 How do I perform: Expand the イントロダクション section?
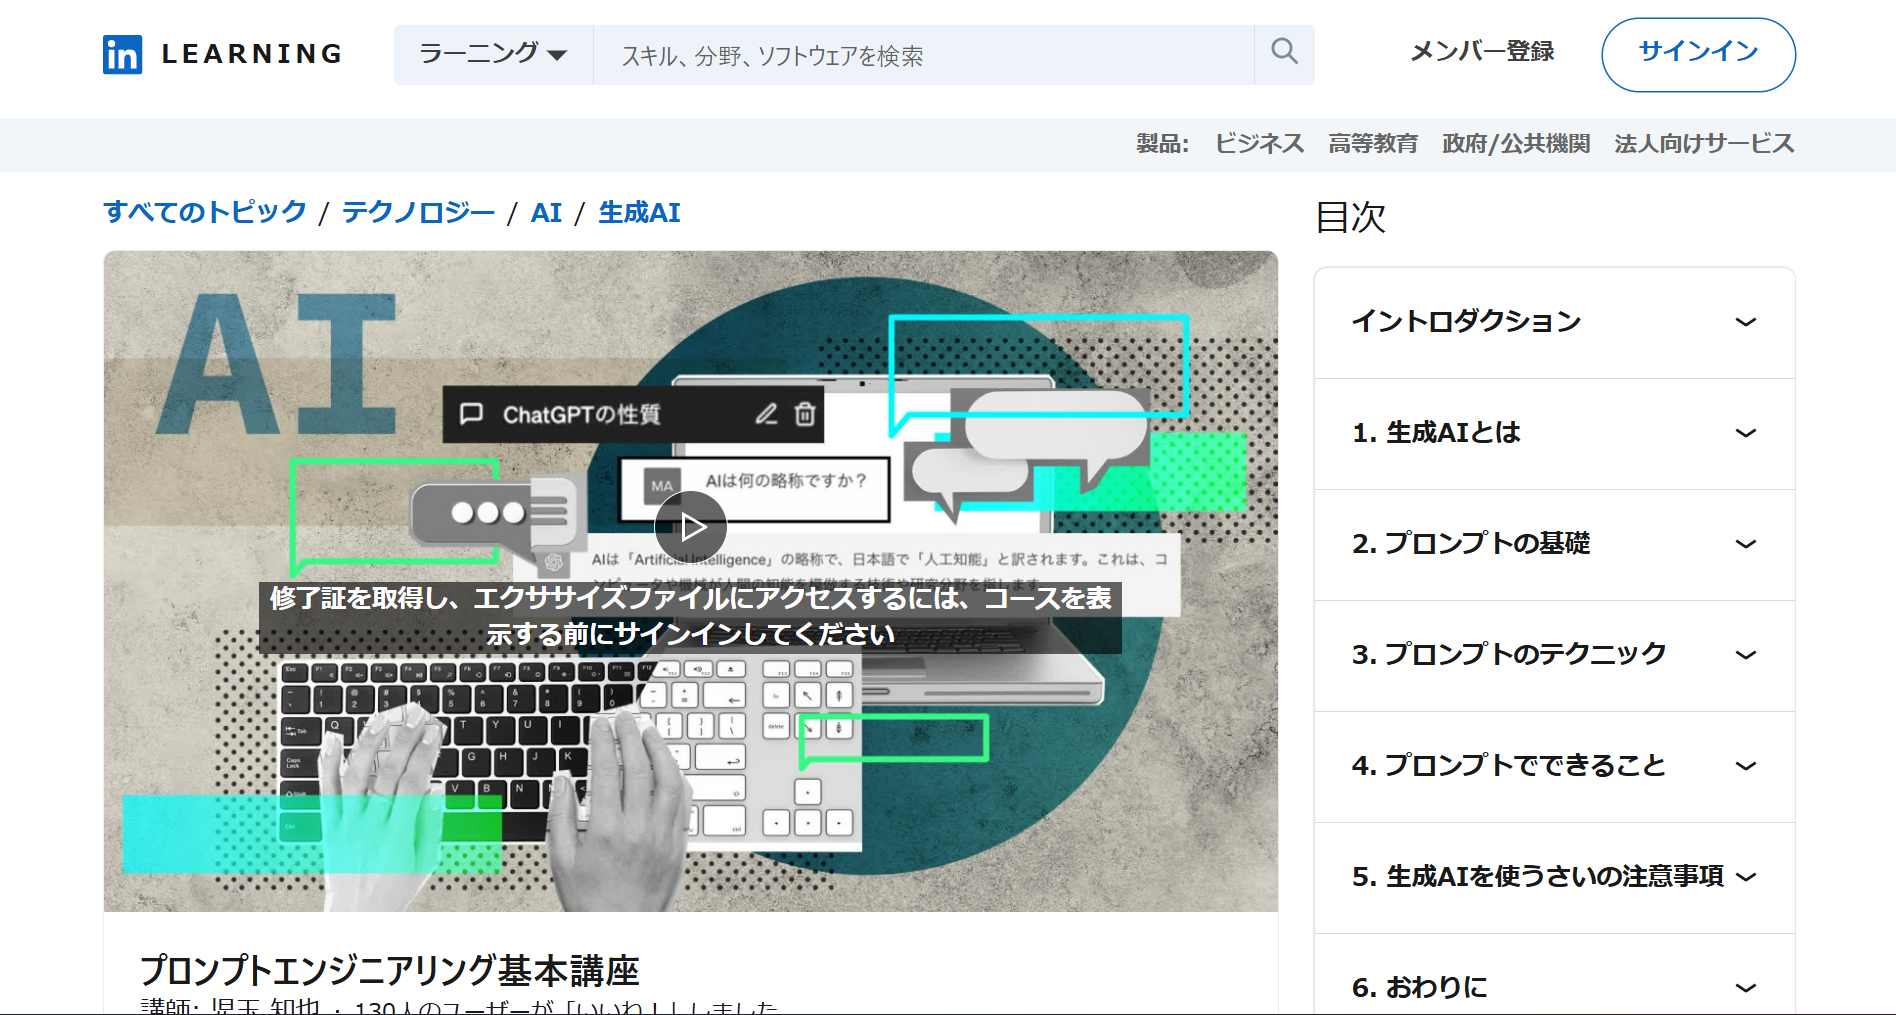1553,321
